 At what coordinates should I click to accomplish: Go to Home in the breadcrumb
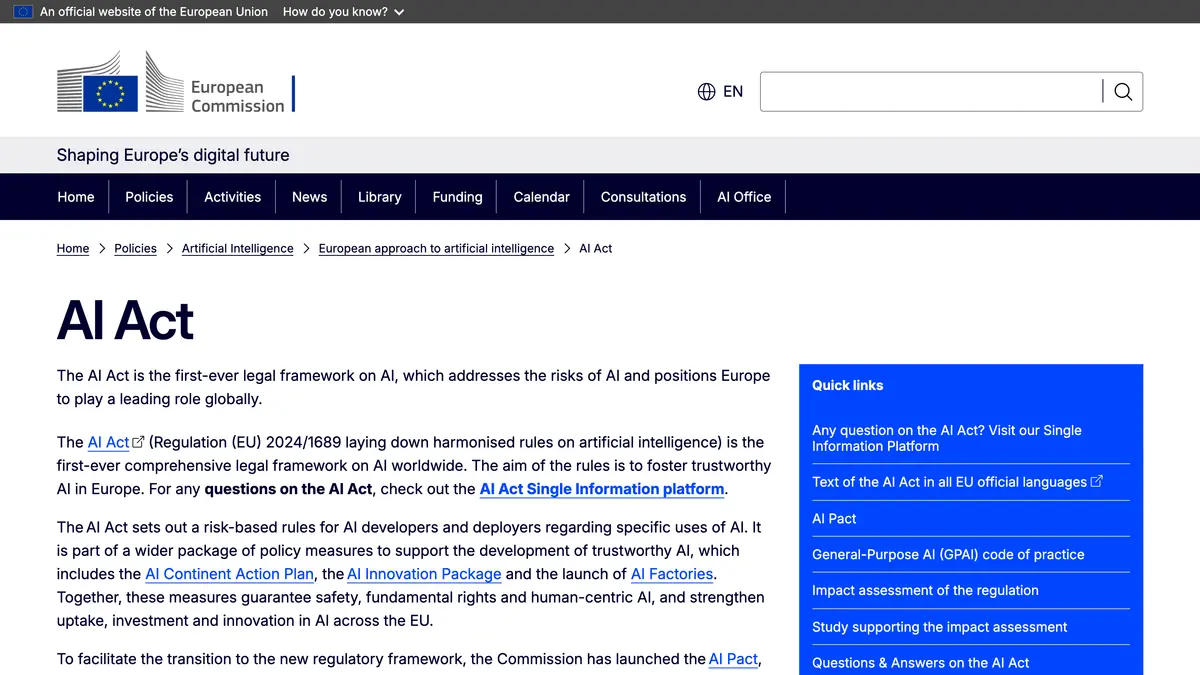point(73,248)
